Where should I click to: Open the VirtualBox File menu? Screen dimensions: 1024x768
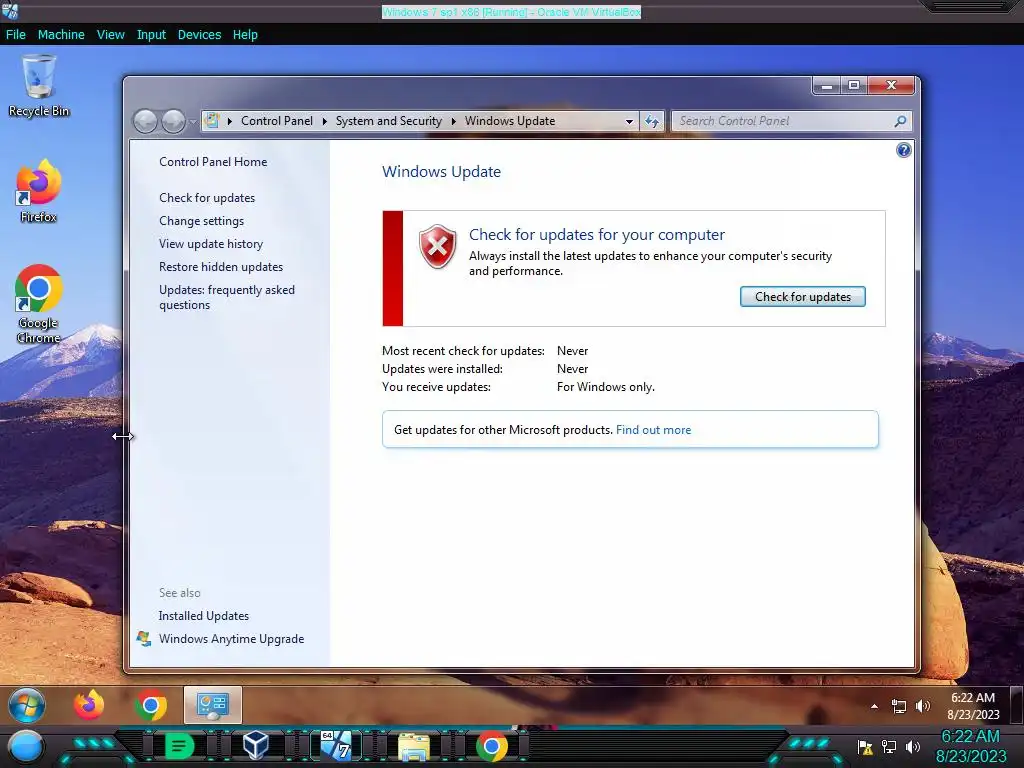pos(16,35)
